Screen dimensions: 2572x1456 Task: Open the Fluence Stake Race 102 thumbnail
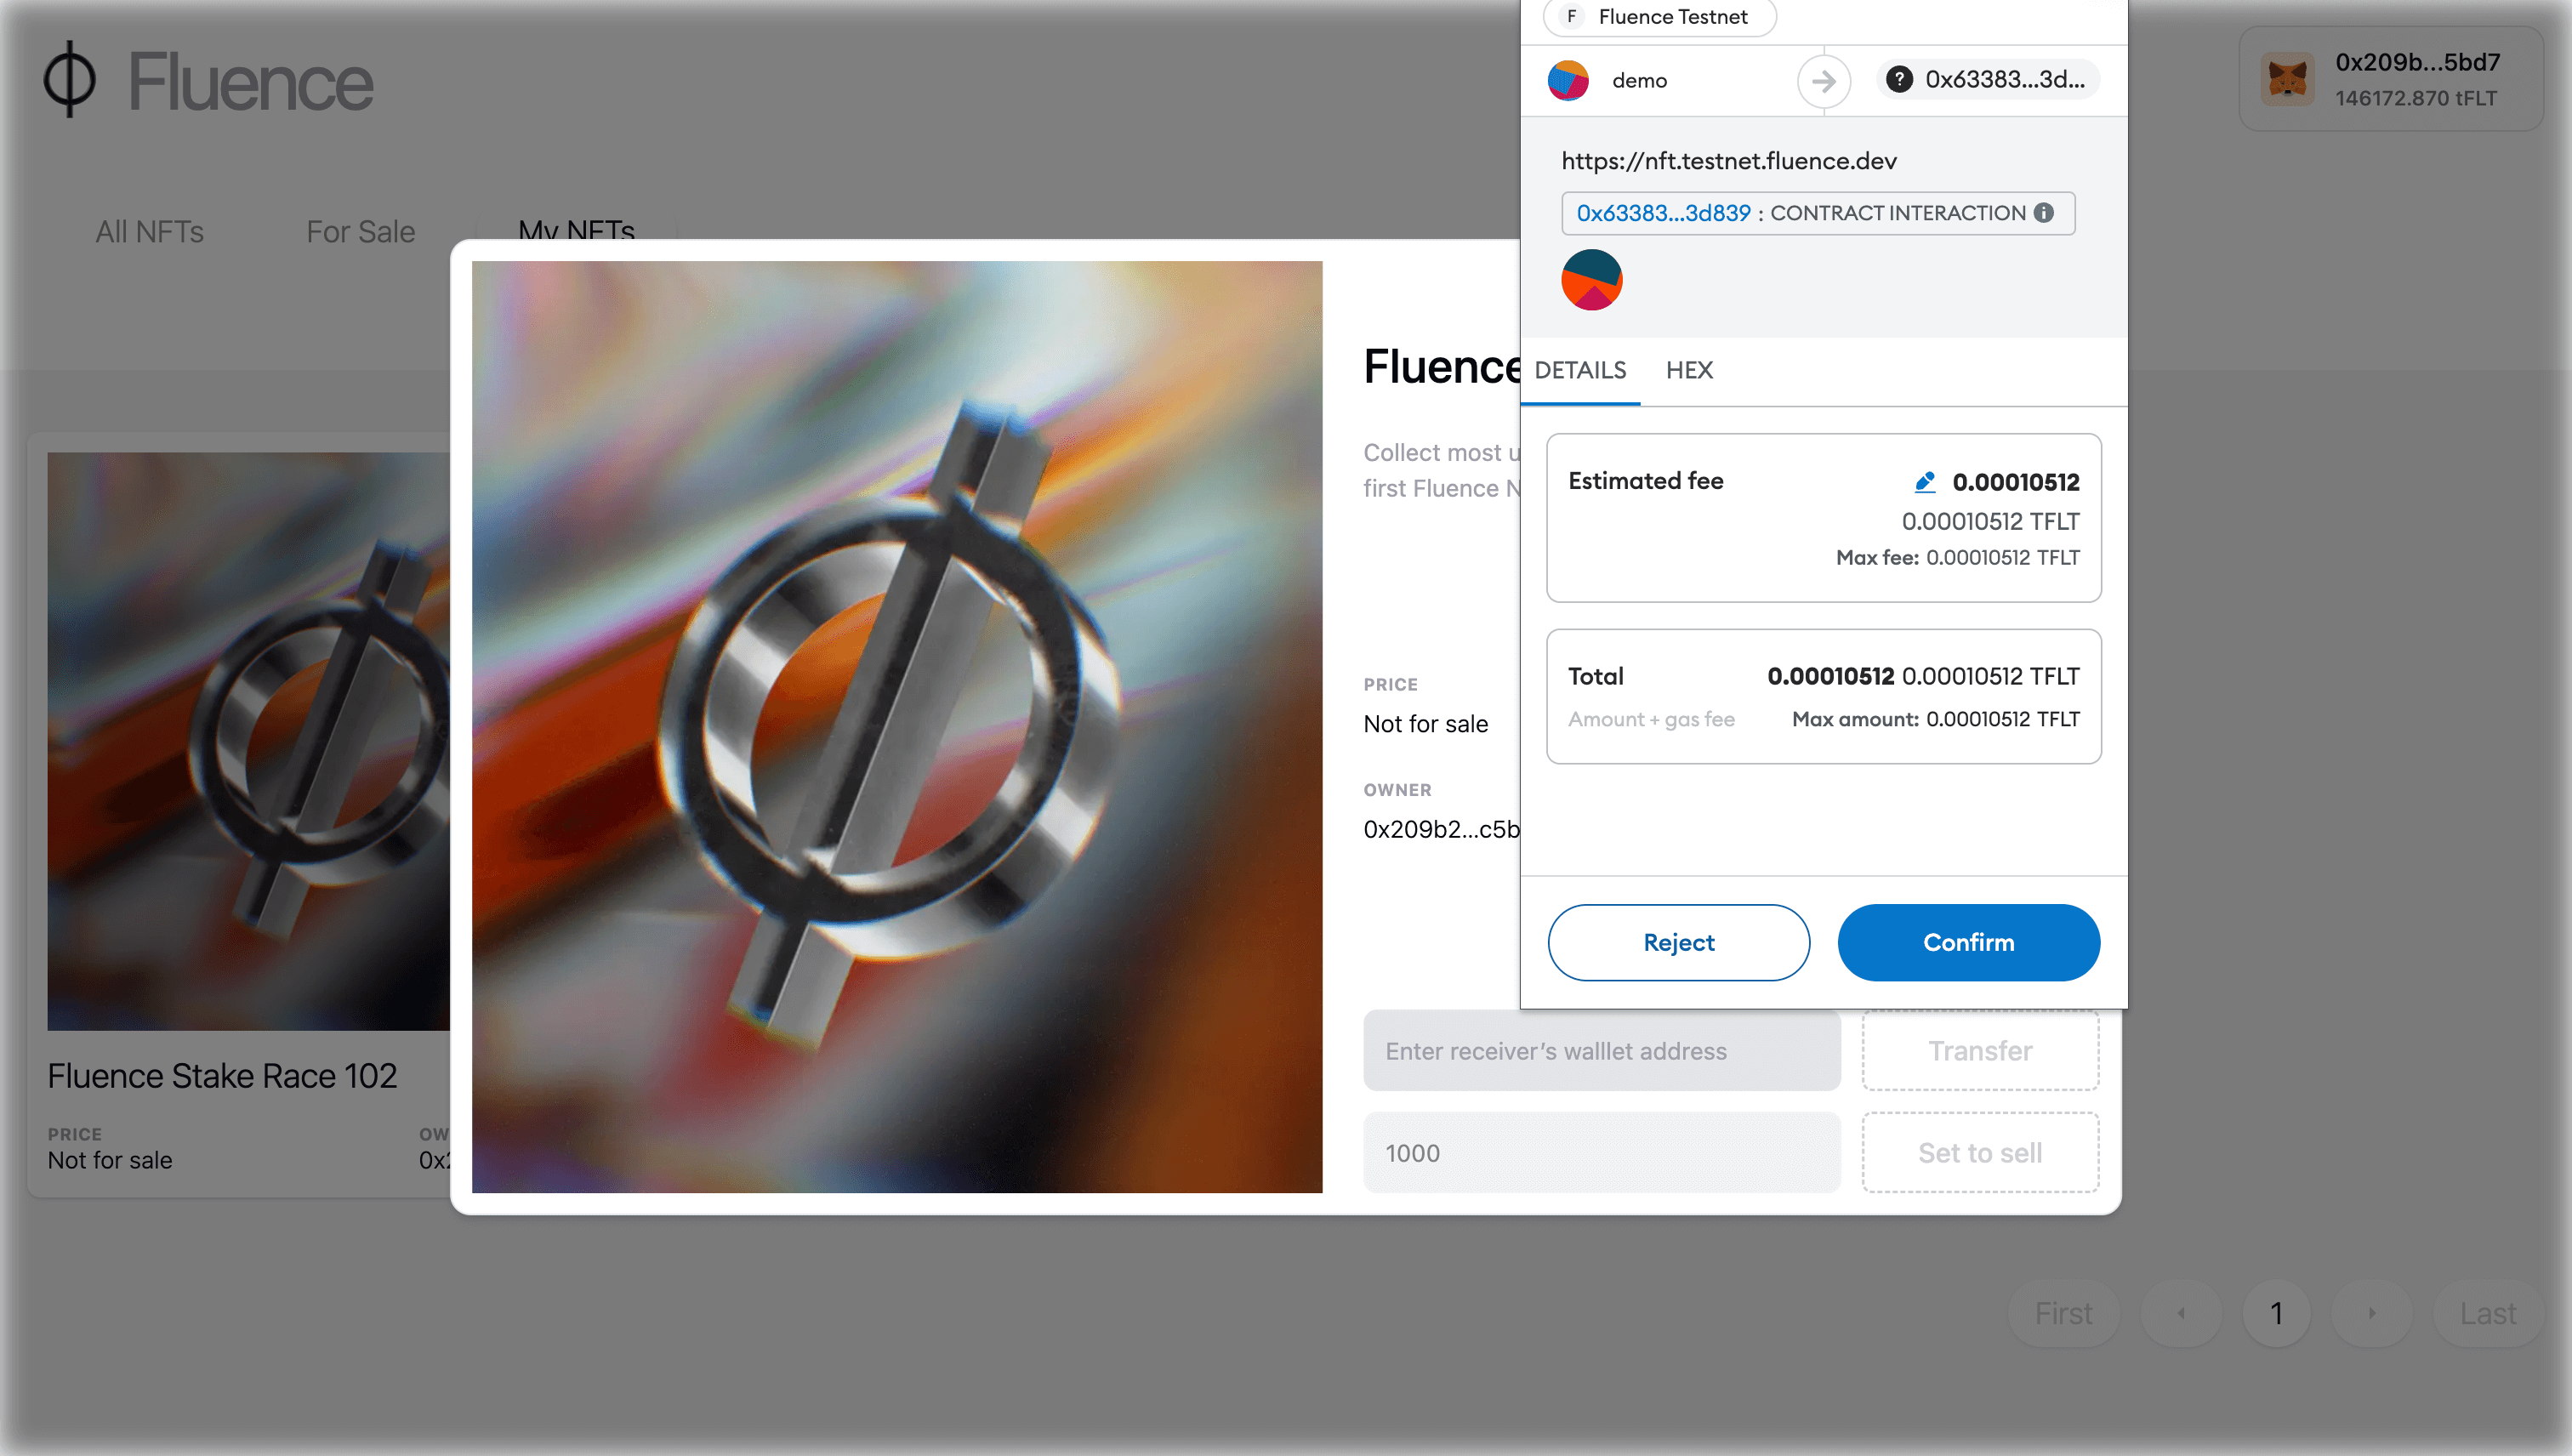coord(248,741)
